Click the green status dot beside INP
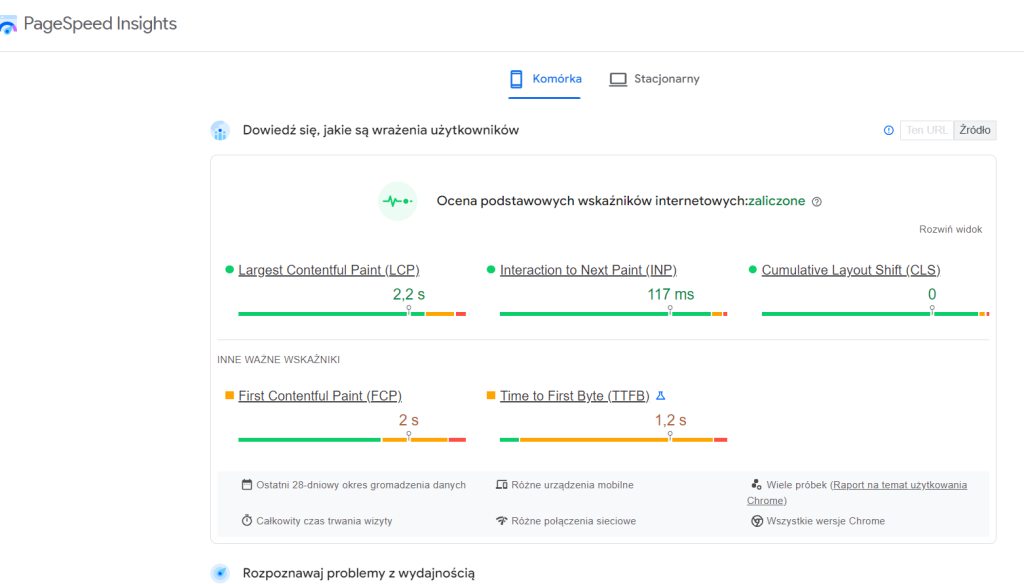The height and width of the screenshot is (584, 1024). tap(491, 269)
